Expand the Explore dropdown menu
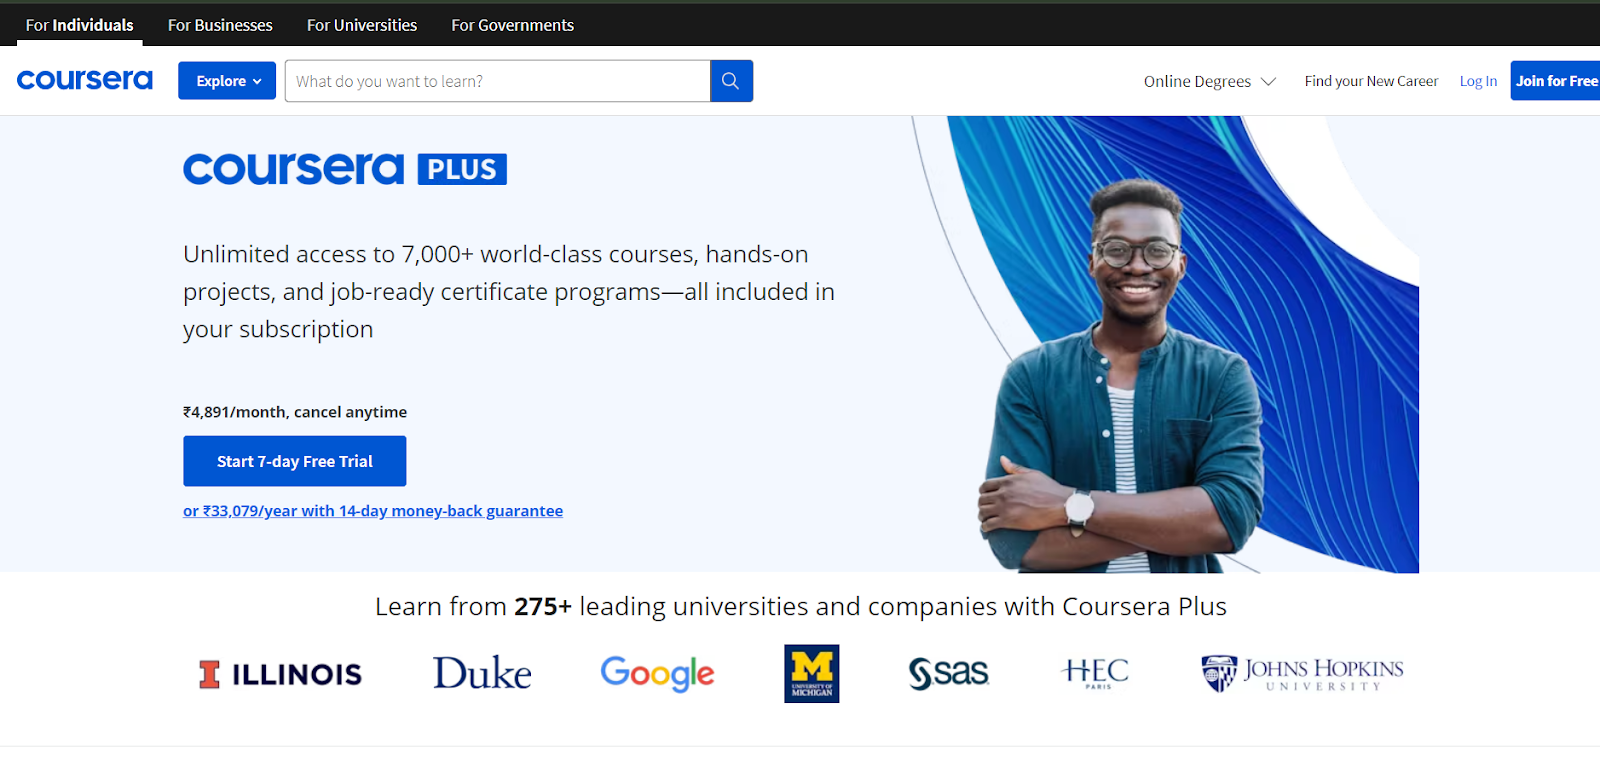The image size is (1600, 773). (227, 81)
